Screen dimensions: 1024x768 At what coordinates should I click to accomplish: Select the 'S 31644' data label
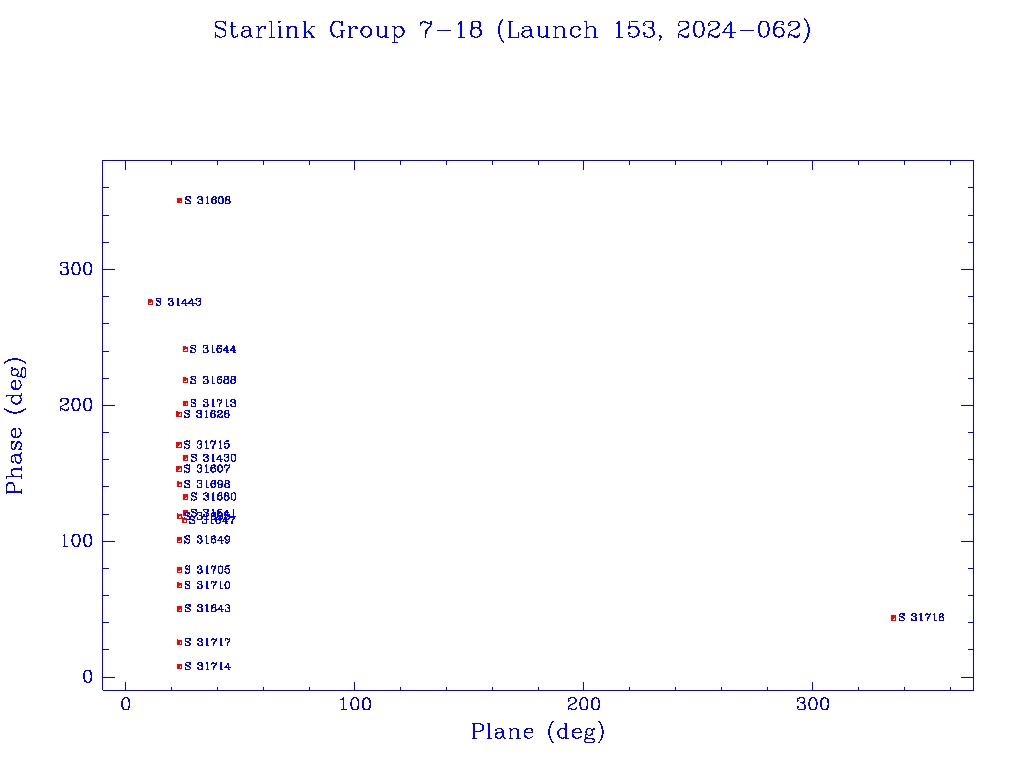tap(213, 349)
